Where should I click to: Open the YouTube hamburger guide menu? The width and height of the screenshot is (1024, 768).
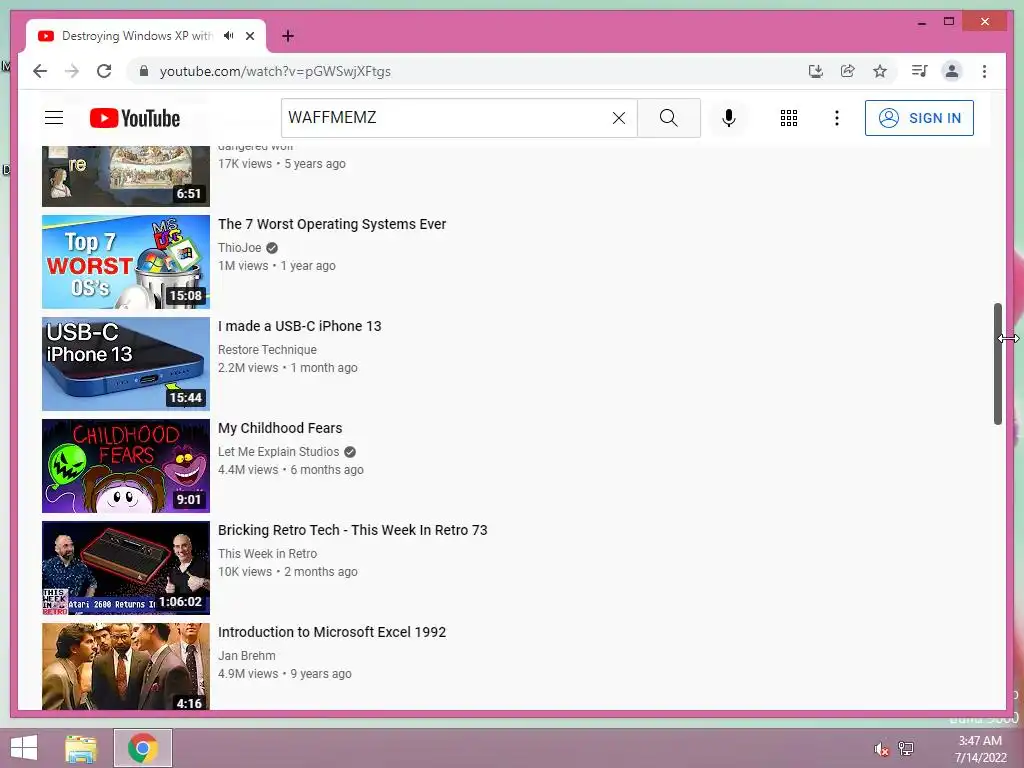[54, 118]
